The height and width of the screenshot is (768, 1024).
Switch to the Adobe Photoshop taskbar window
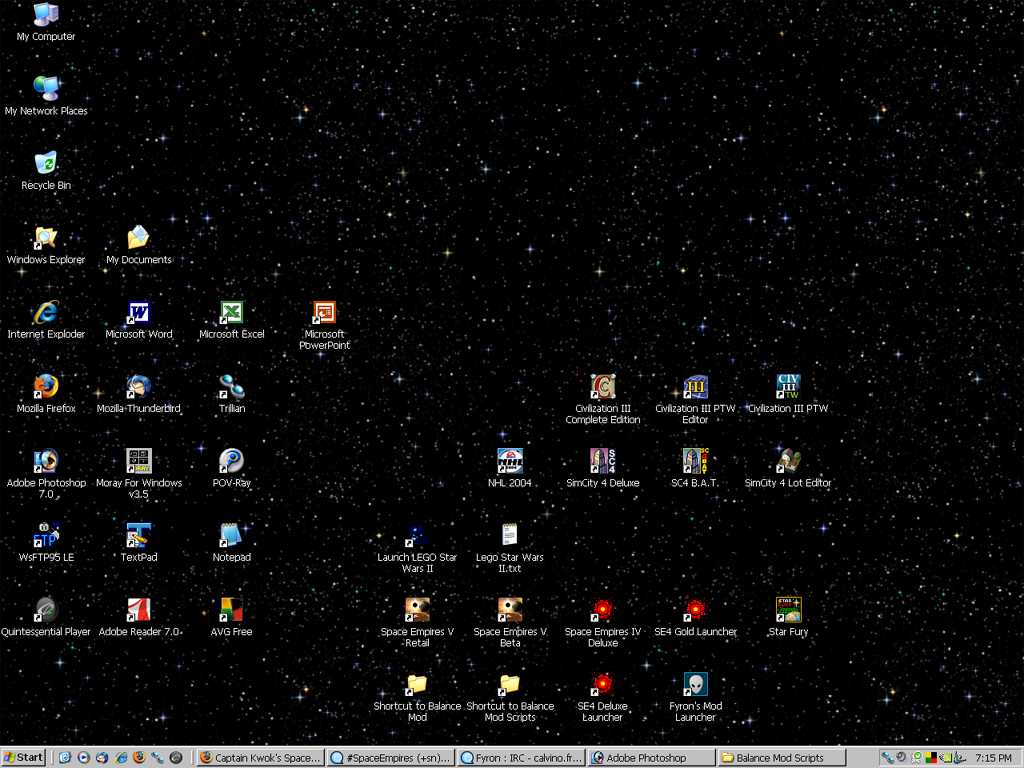pyautogui.click(x=652, y=758)
